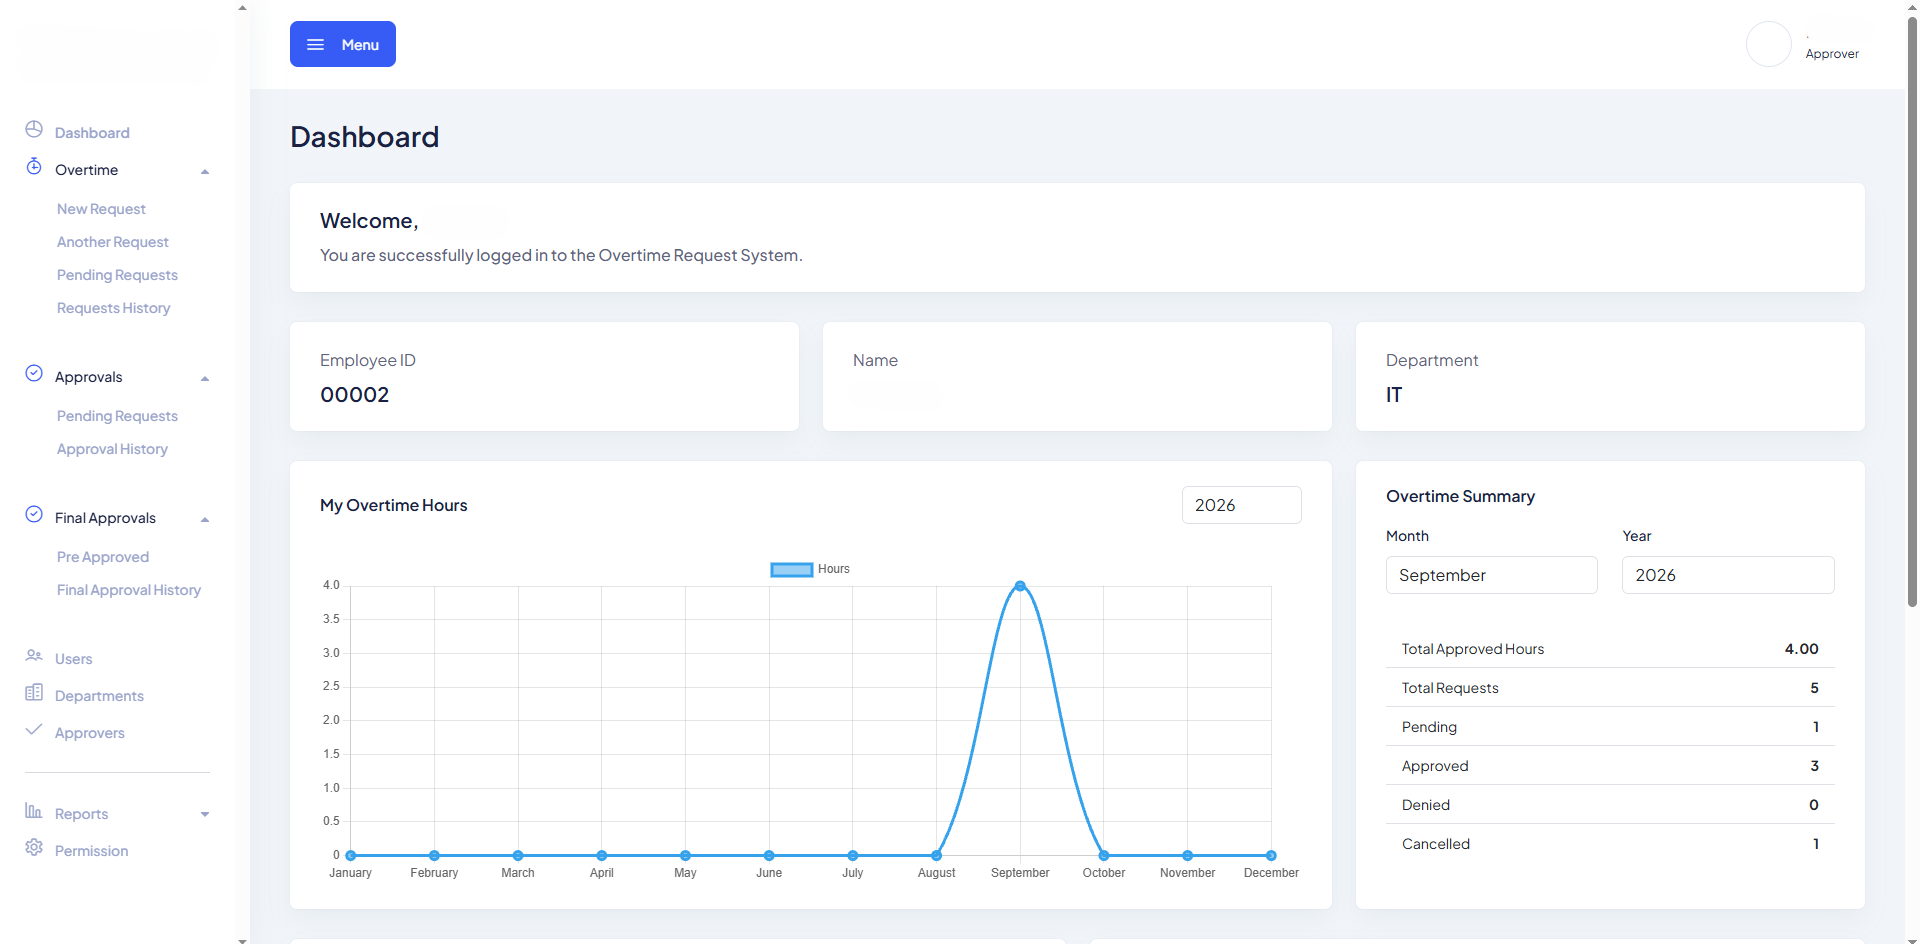Open Approval History link

(x=112, y=449)
